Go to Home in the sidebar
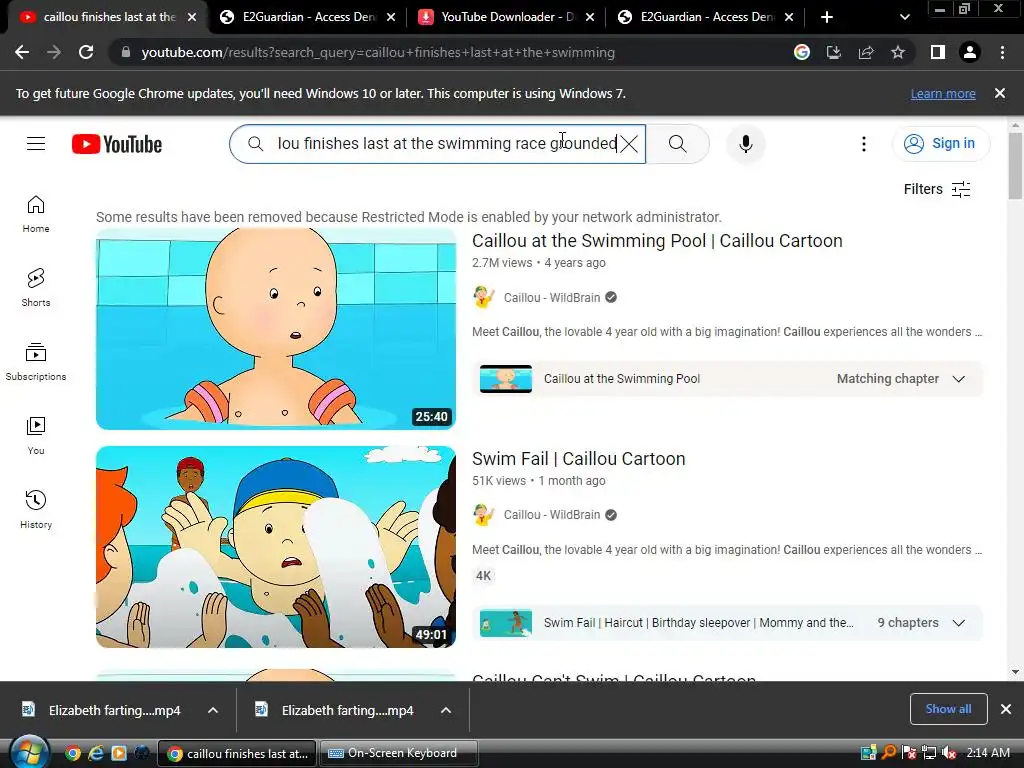This screenshot has width=1024, height=768. point(36,214)
